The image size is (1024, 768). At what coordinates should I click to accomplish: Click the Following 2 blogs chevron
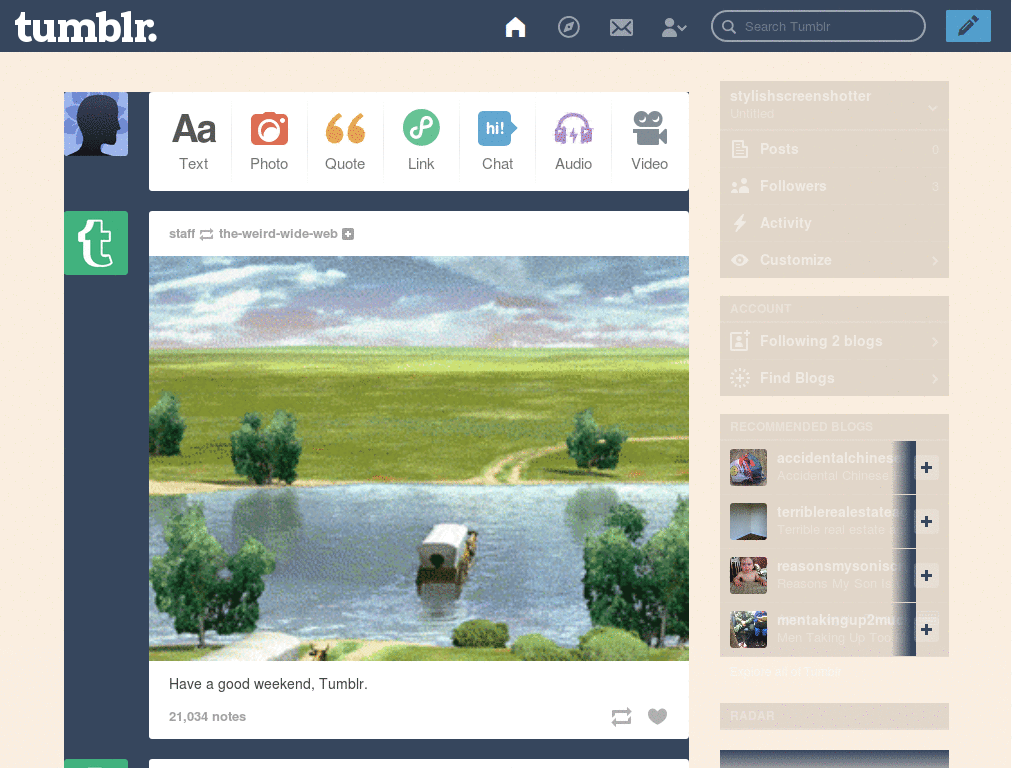click(935, 342)
